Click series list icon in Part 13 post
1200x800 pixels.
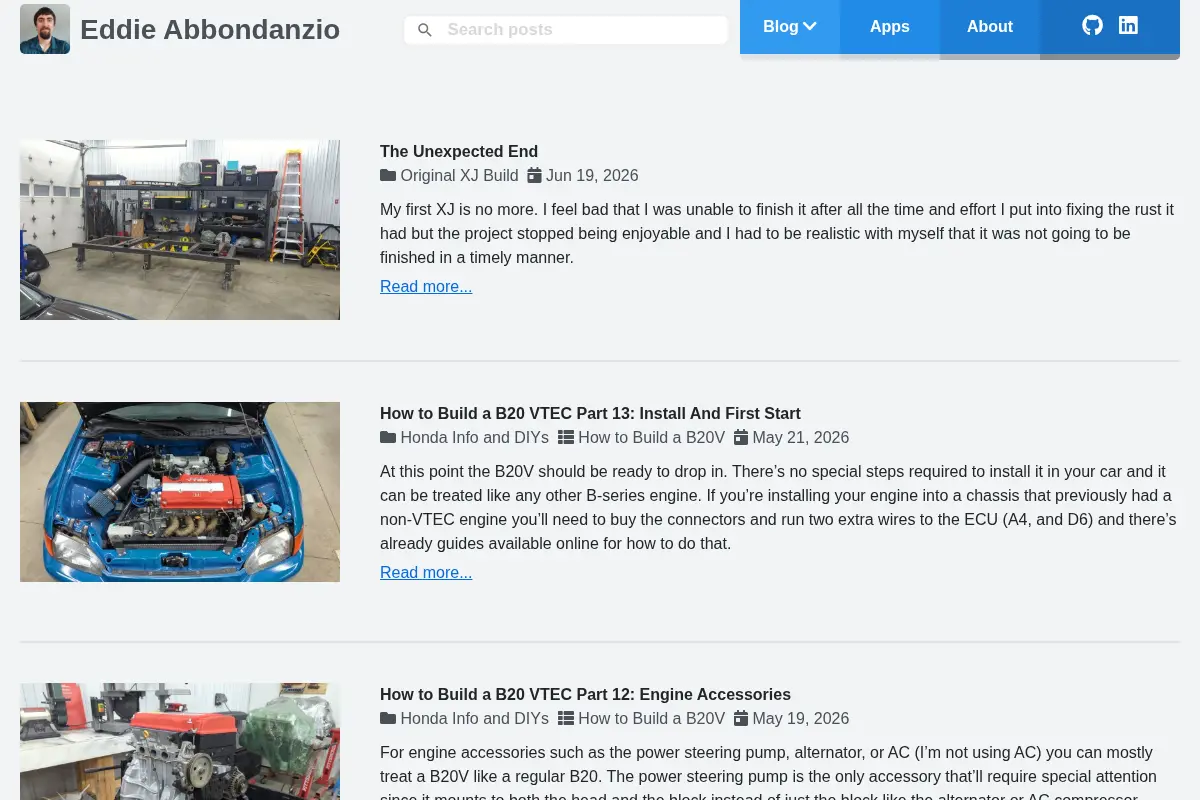tap(566, 438)
